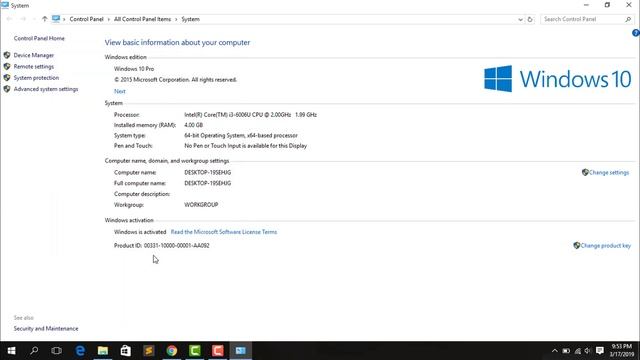Go to Control Panel Home
The image size is (640, 360).
(39, 38)
